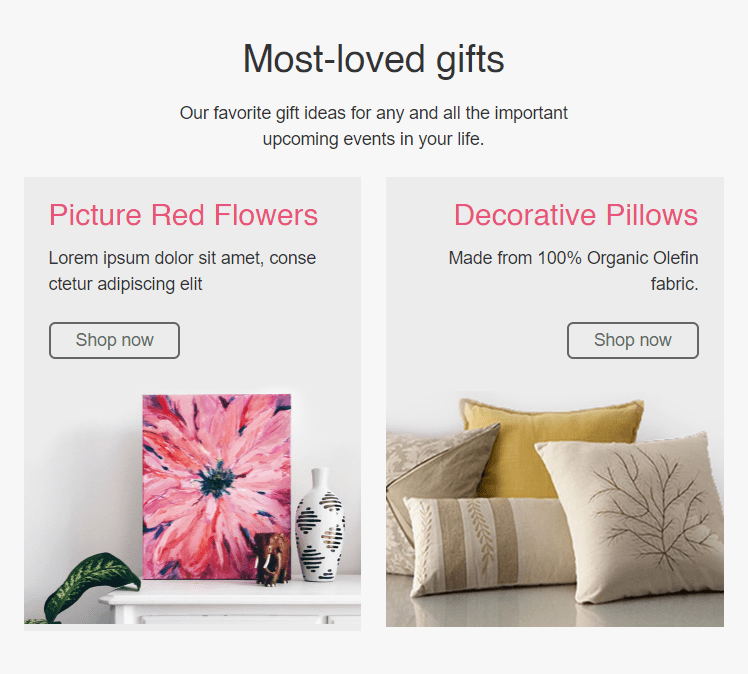
Task: Click Shop now under Decorative Pillows
Action: pyautogui.click(x=633, y=340)
